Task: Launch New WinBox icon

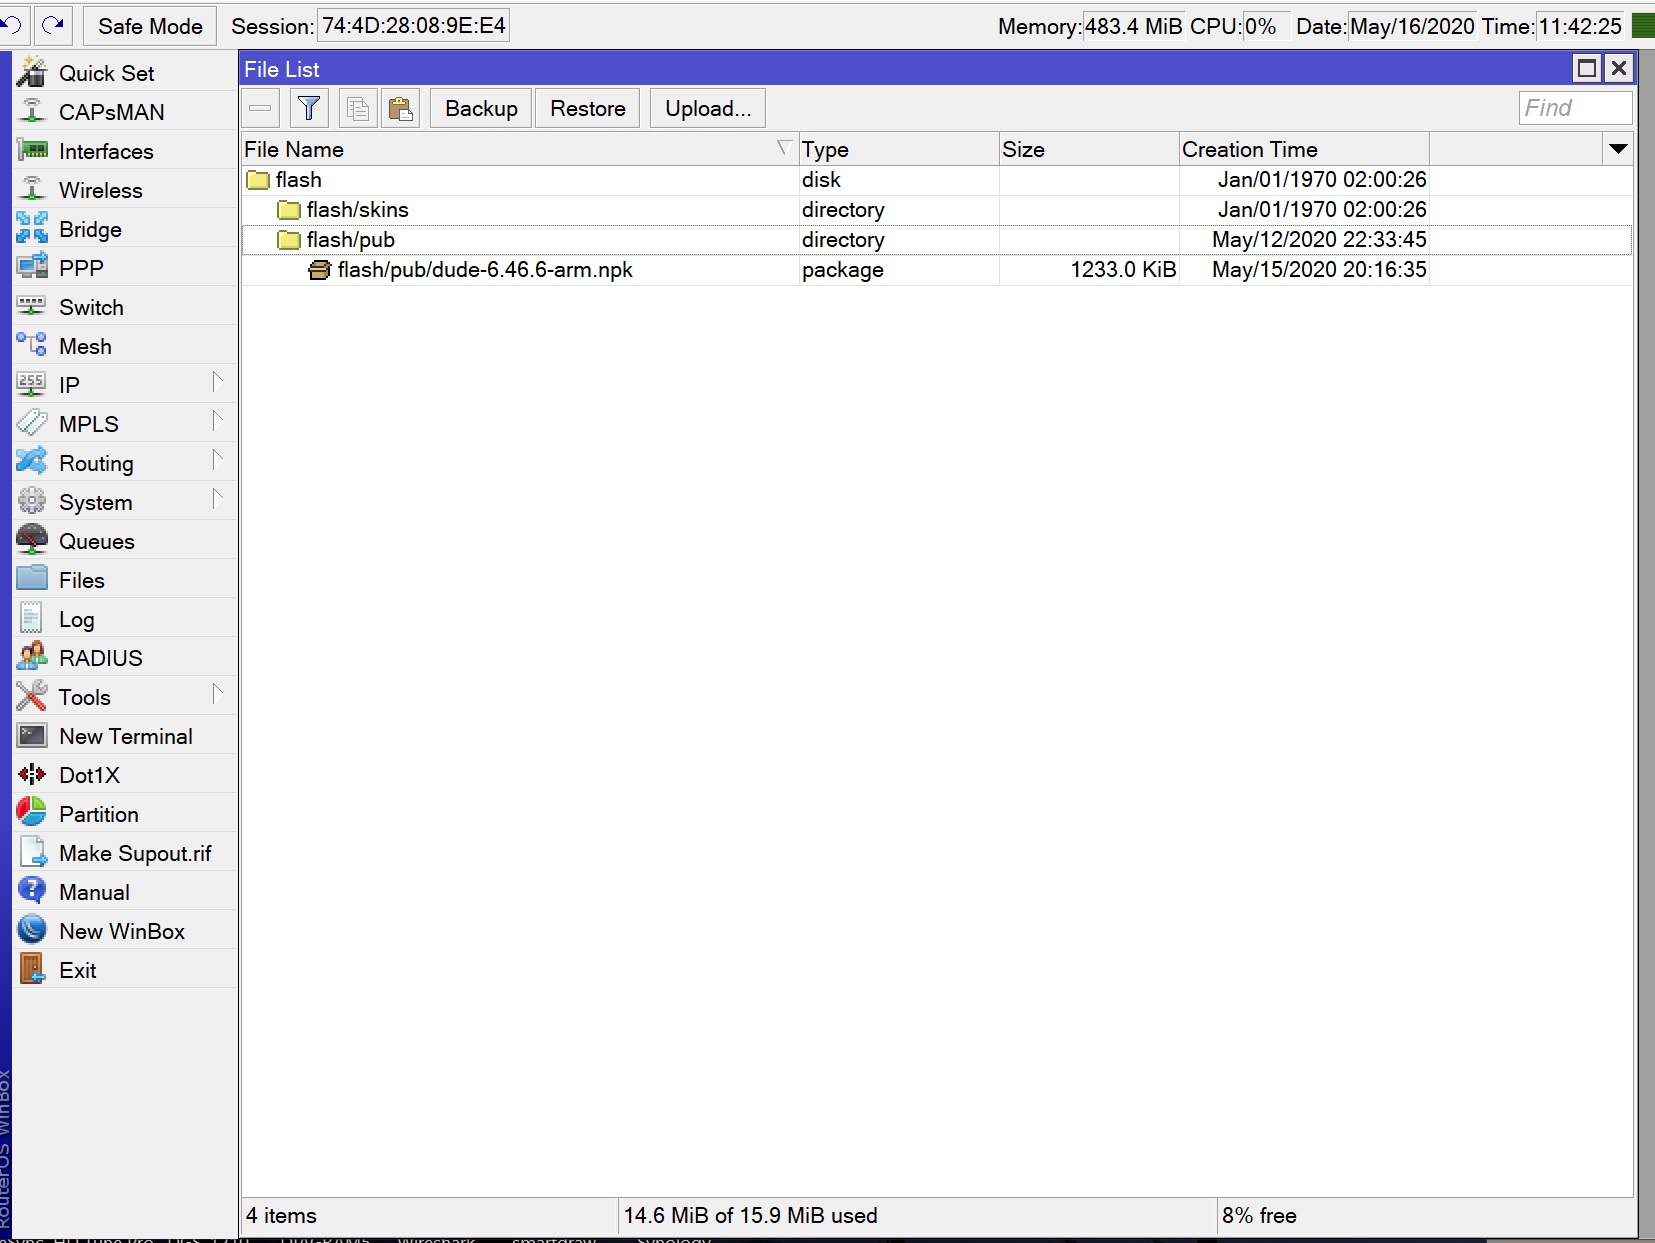Action: point(32,930)
